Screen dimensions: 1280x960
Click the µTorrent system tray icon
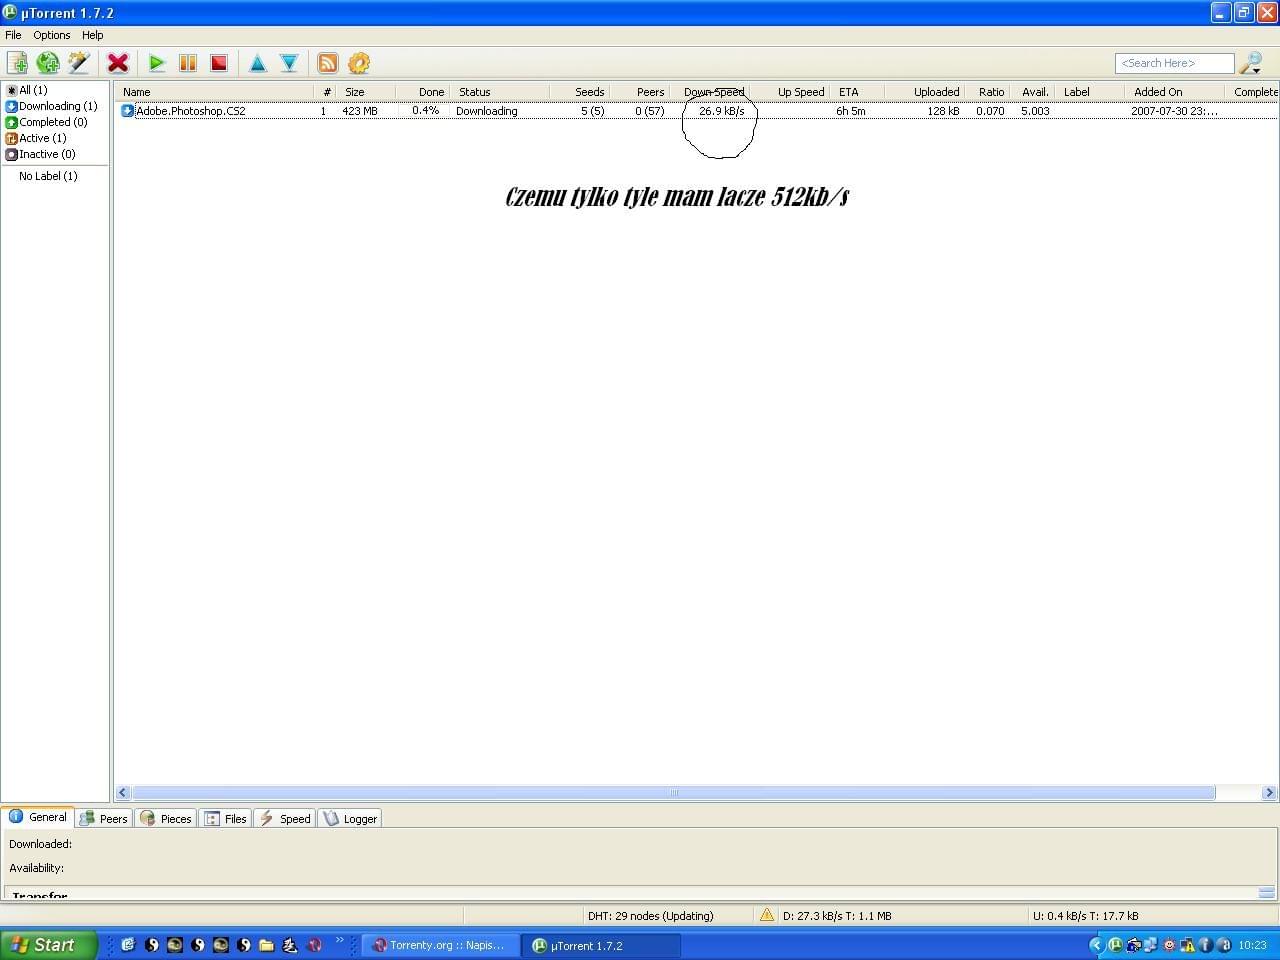coord(1115,945)
